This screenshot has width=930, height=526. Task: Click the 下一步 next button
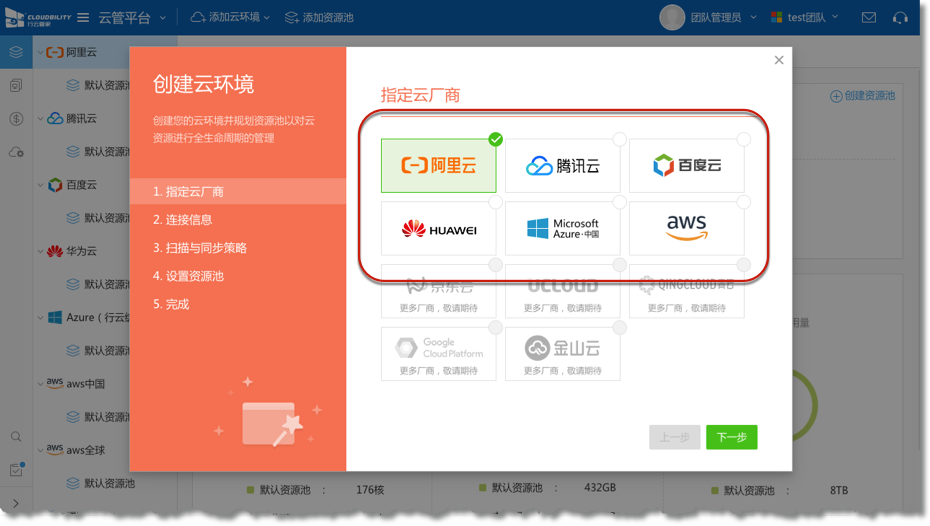(x=731, y=437)
